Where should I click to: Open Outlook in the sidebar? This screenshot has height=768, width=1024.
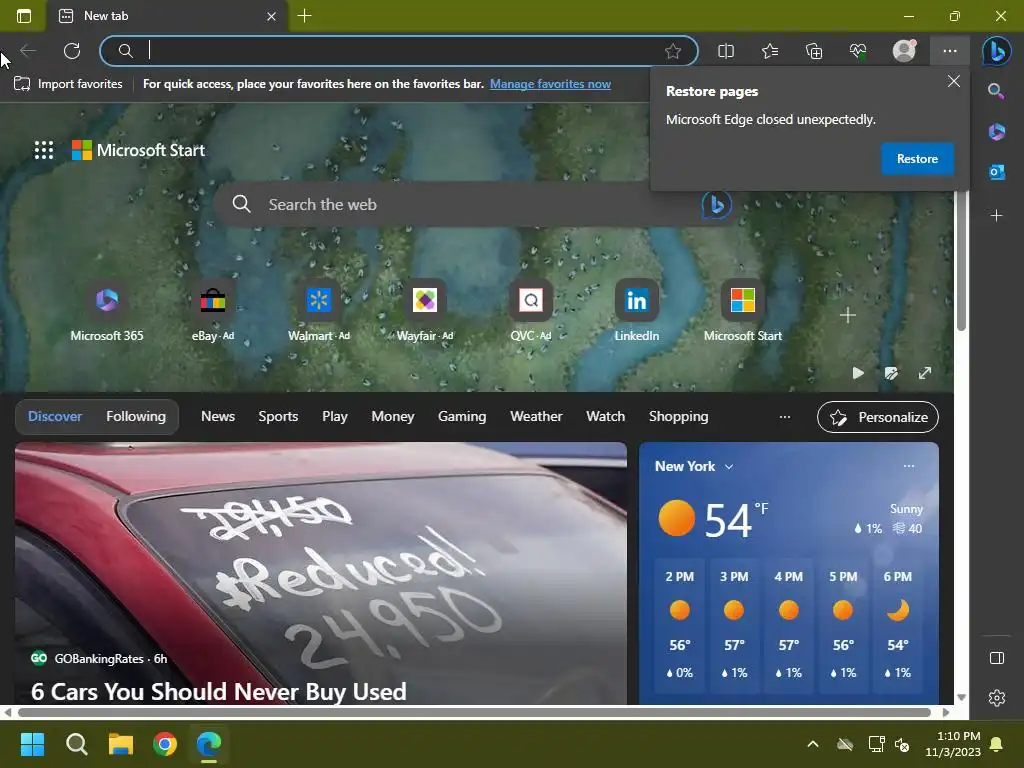pyautogui.click(x=997, y=172)
